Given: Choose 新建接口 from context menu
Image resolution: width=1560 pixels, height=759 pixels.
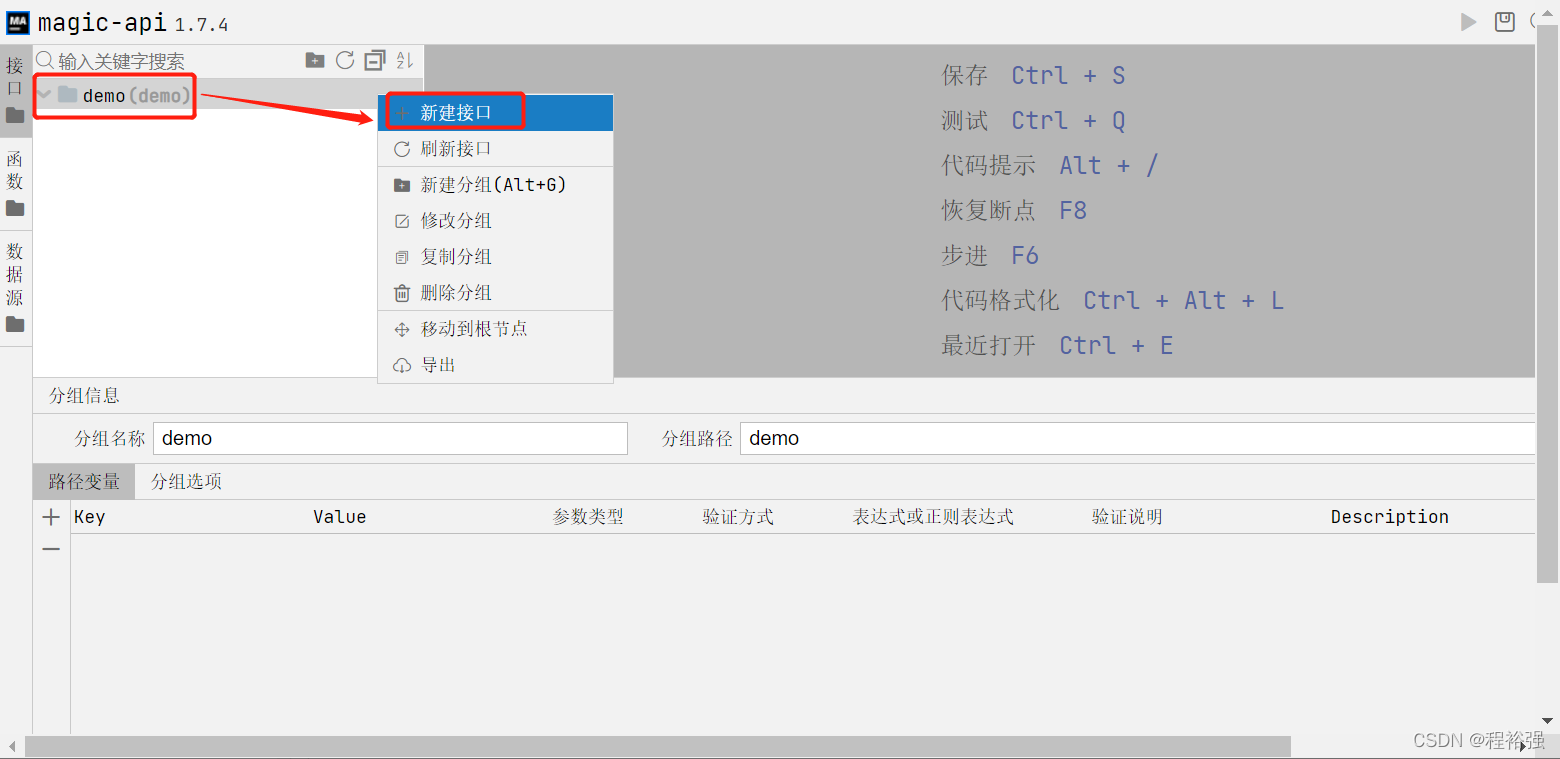Looking at the screenshot, I should coord(495,113).
